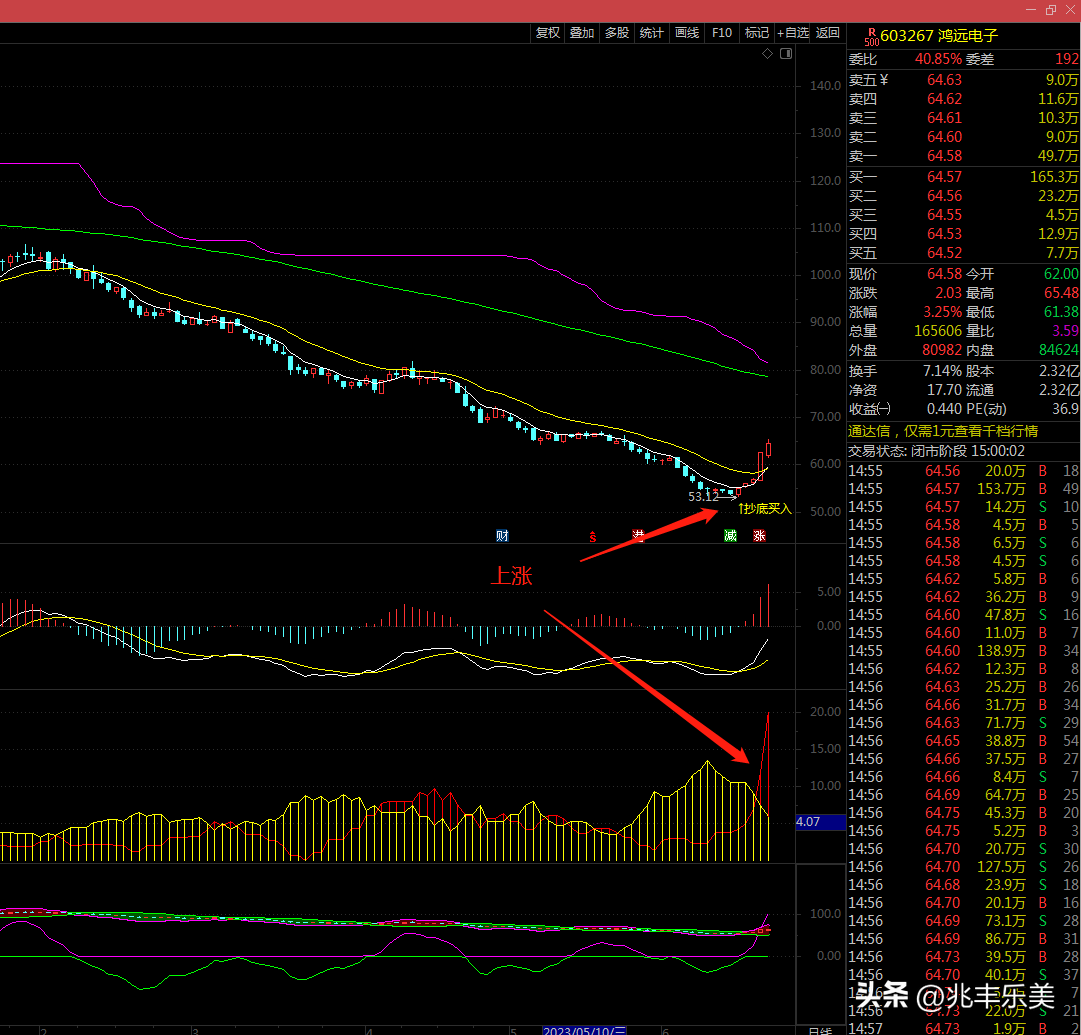Click the 2023/05/10 date marker on timeline
The image size is (1081, 1035).
click(584, 1030)
